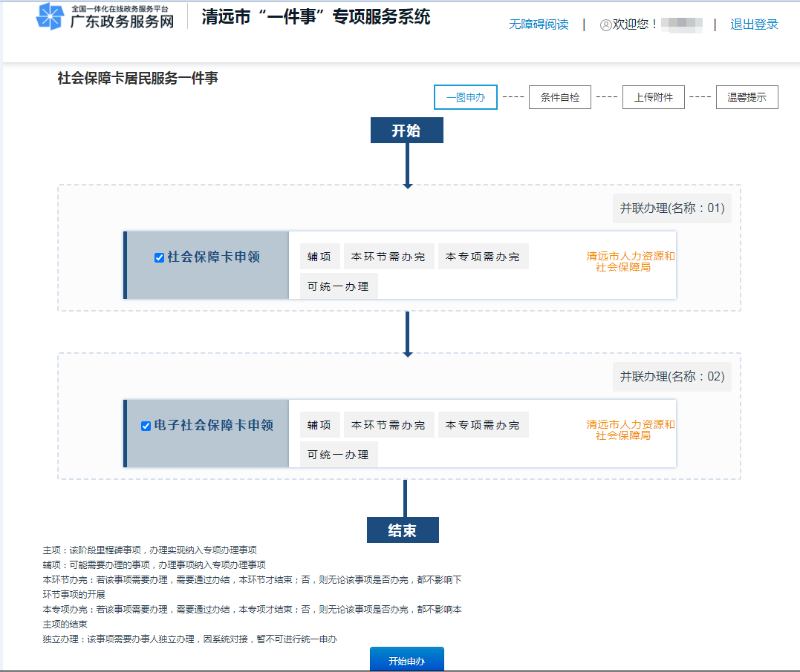Screen dimensions: 800x672
Task: Click the 开始 flowchart node
Action: [406, 131]
